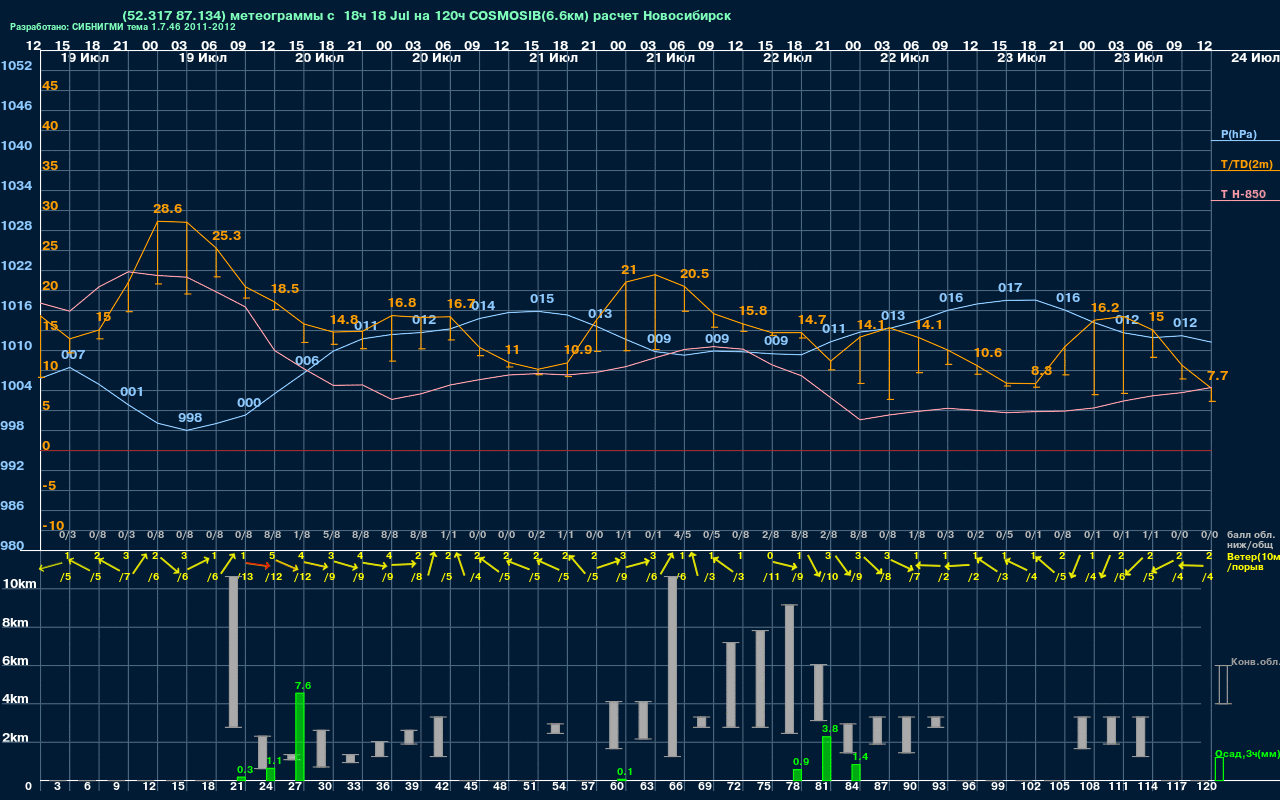Click hour 120 on the bottom axis
The width and height of the screenshot is (1280, 800).
(x=1207, y=788)
